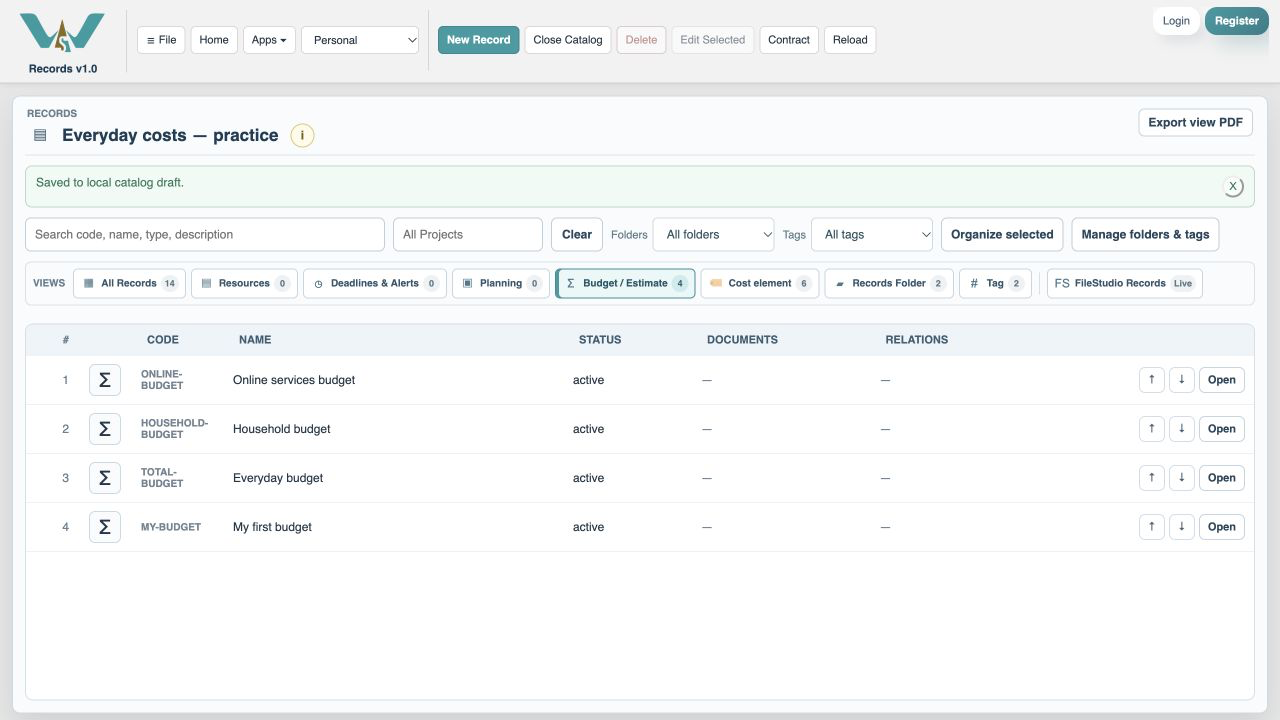Switch to the Tag view

click(995, 283)
